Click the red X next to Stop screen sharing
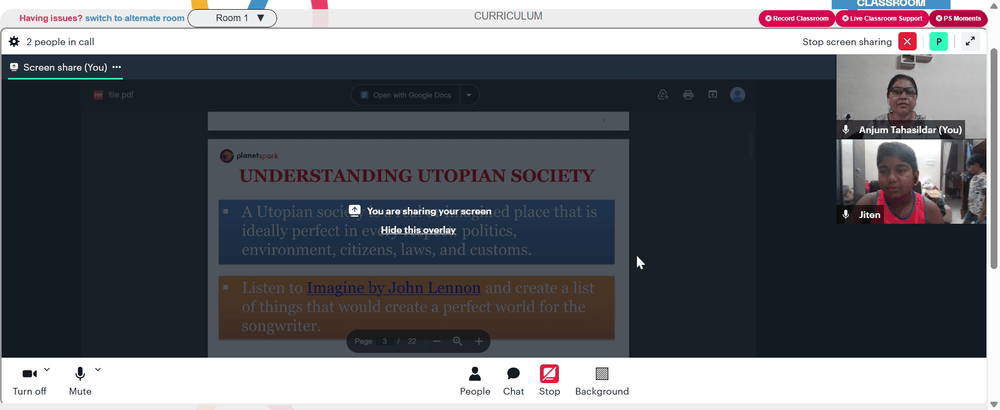The image size is (1000, 410). pos(907,41)
